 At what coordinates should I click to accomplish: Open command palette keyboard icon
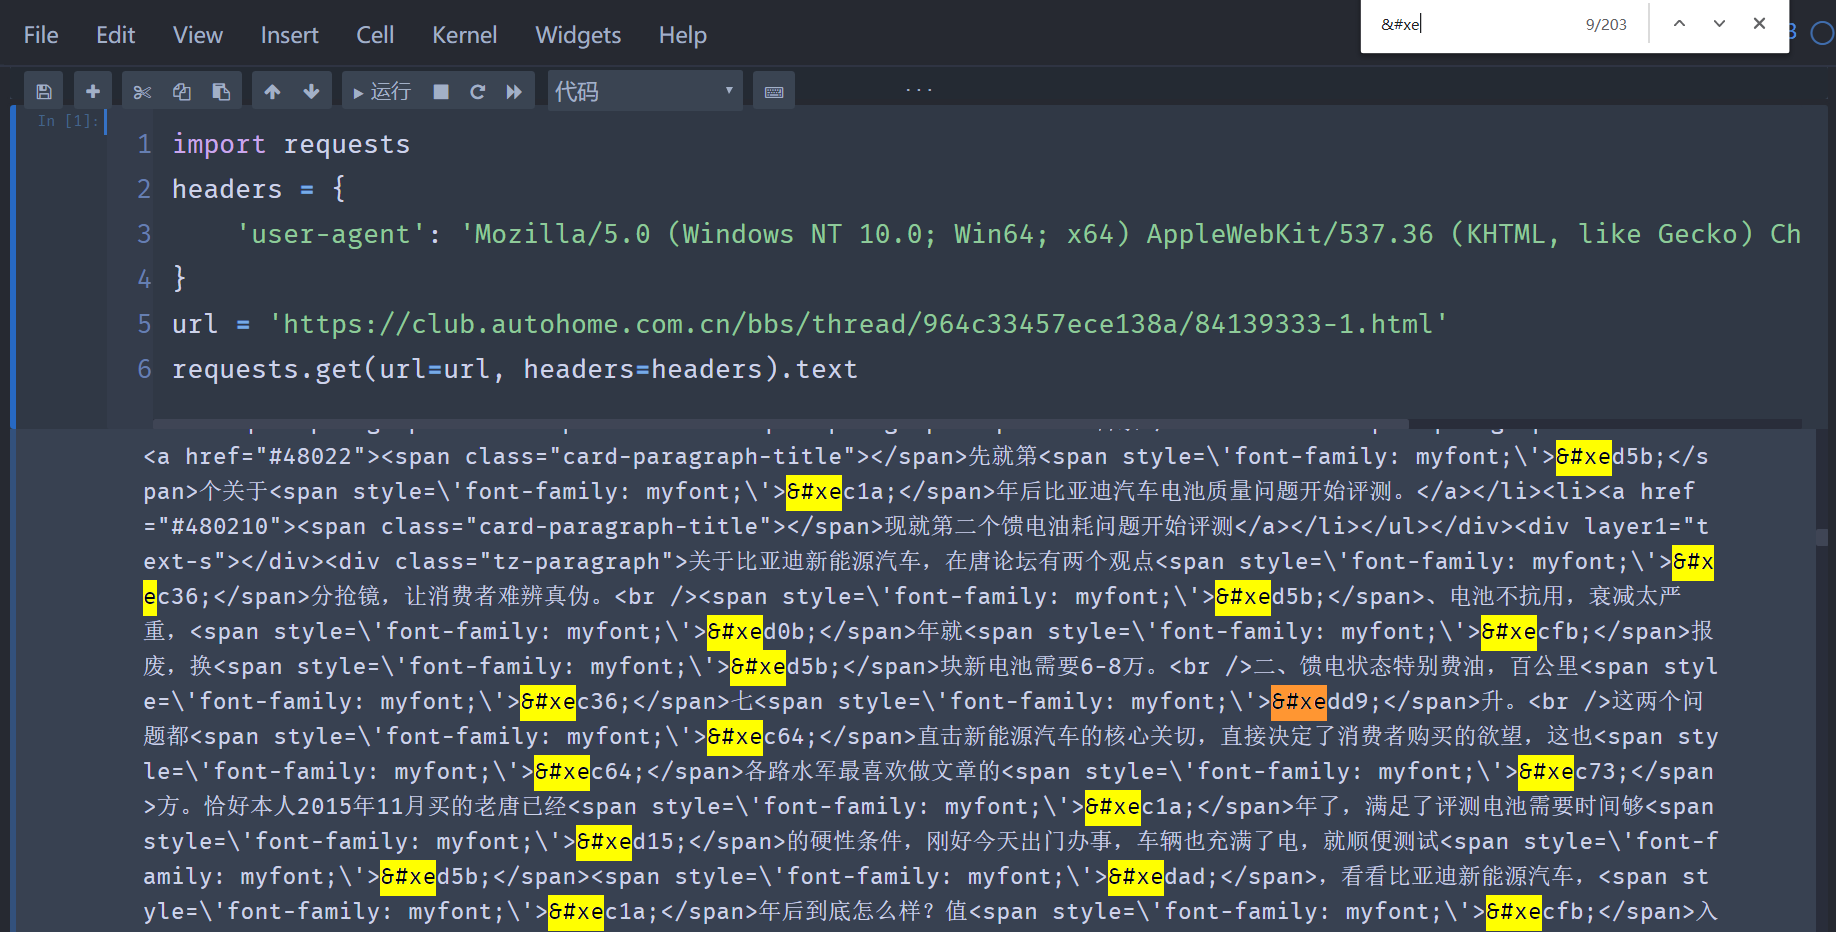774,91
